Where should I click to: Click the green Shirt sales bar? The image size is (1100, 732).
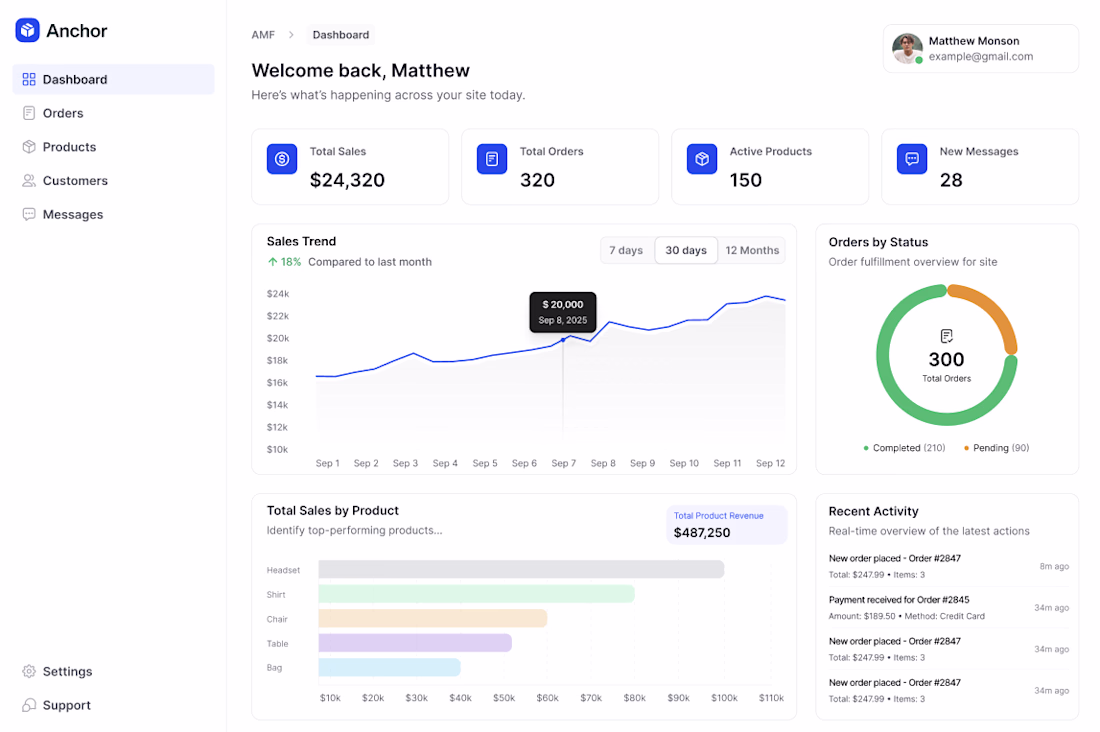pos(476,594)
